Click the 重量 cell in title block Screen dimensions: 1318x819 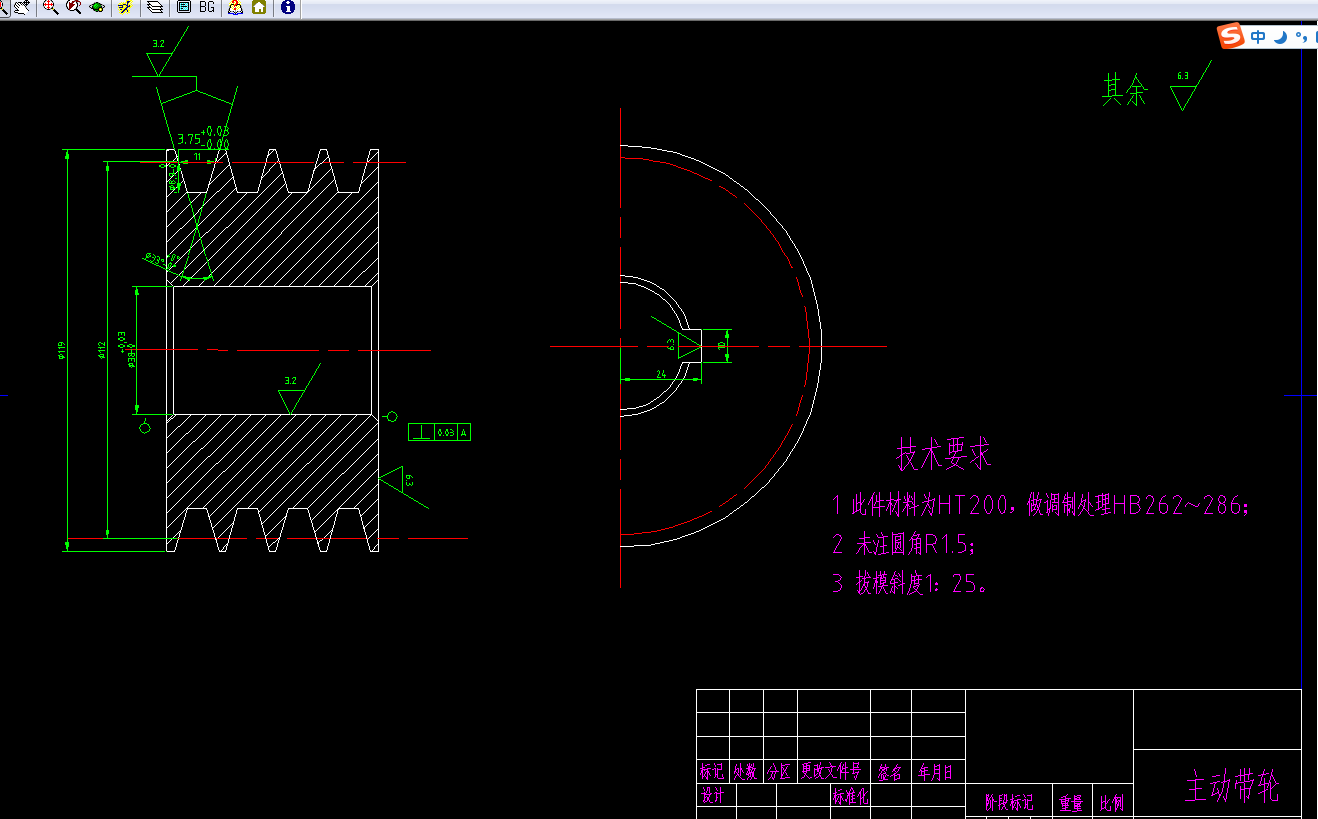(x=1071, y=802)
